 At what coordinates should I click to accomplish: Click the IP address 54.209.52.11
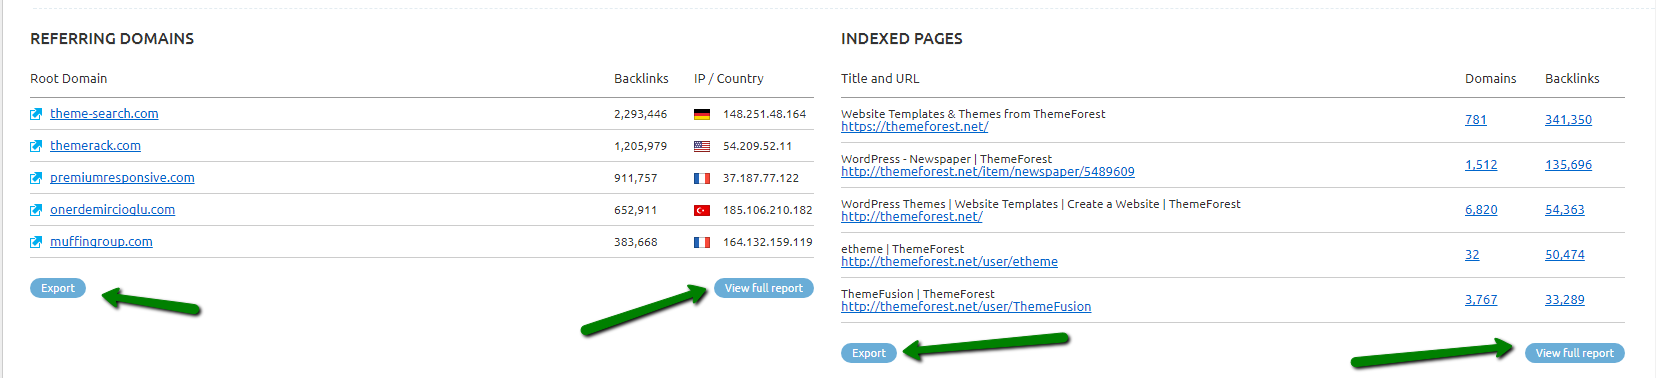[758, 146]
